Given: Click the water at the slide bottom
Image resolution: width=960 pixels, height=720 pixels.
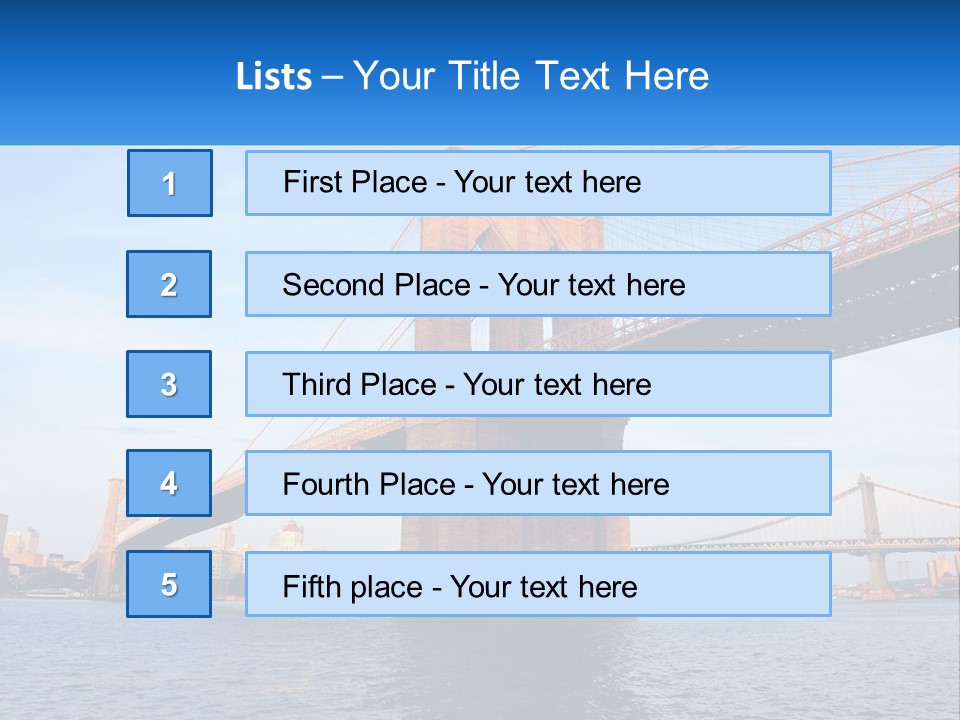Looking at the screenshot, I should (480, 670).
